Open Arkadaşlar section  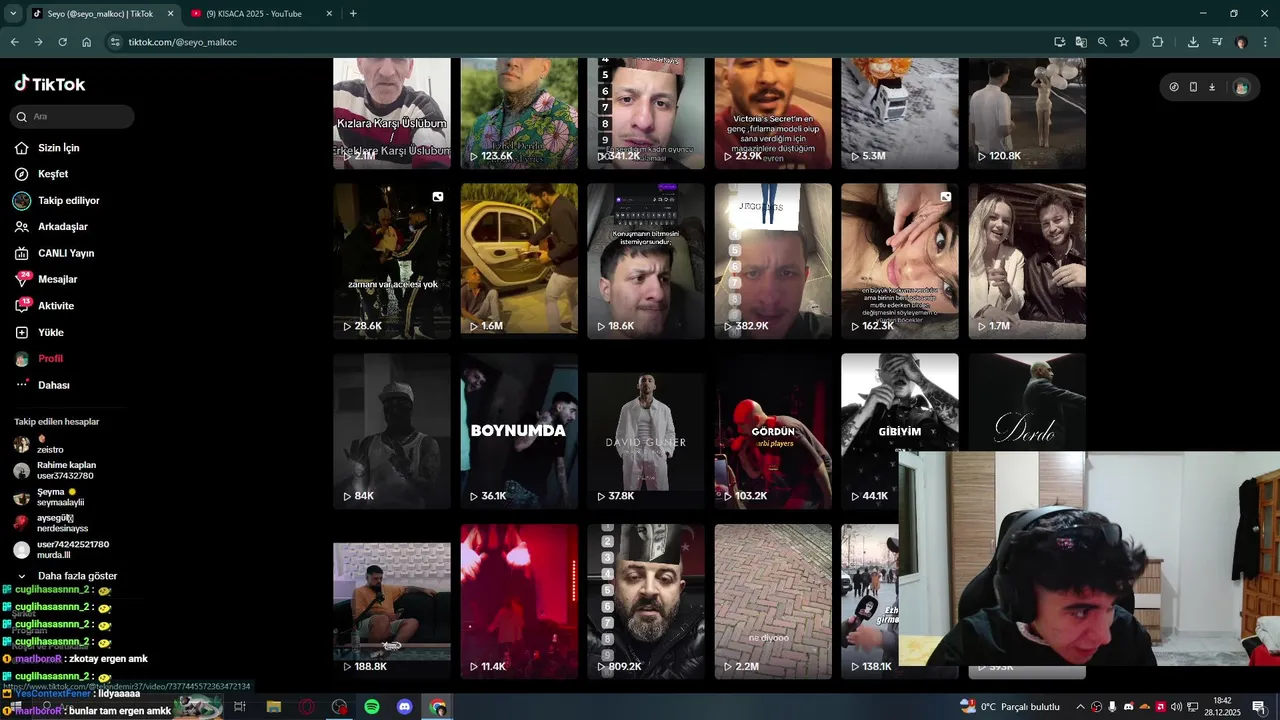pos(62,227)
